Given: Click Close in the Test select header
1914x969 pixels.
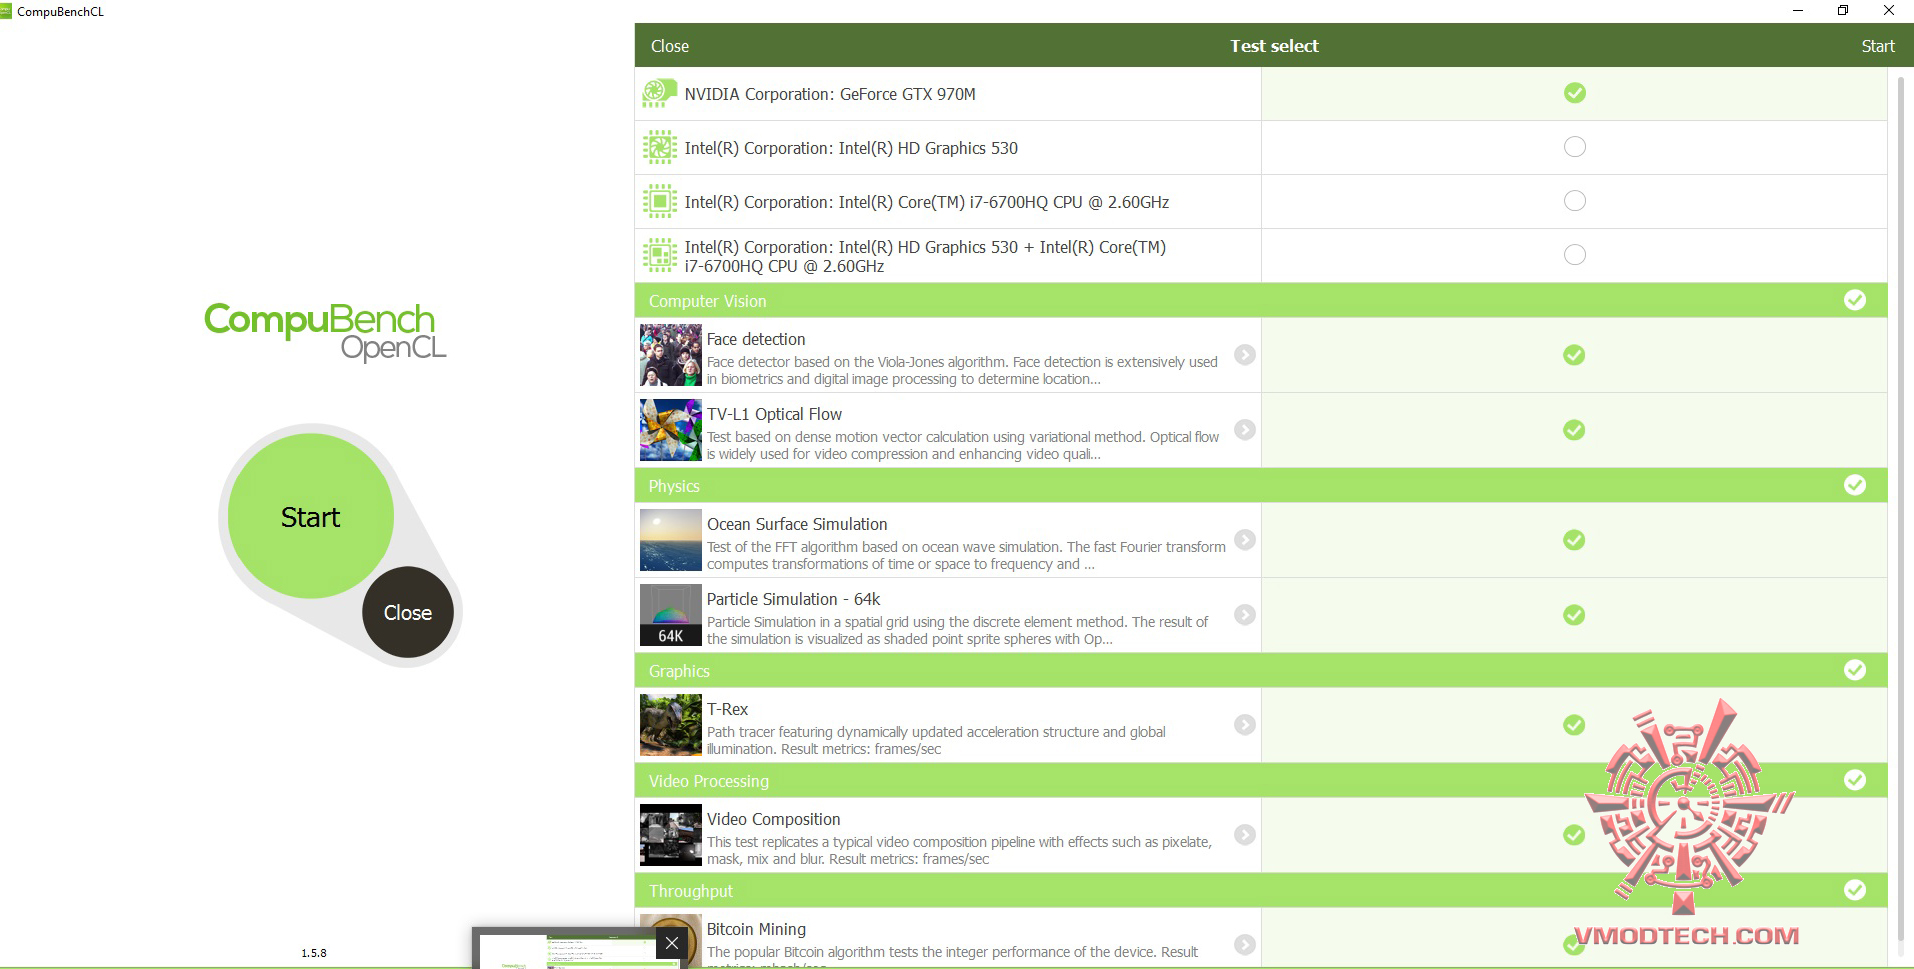Looking at the screenshot, I should coord(670,46).
